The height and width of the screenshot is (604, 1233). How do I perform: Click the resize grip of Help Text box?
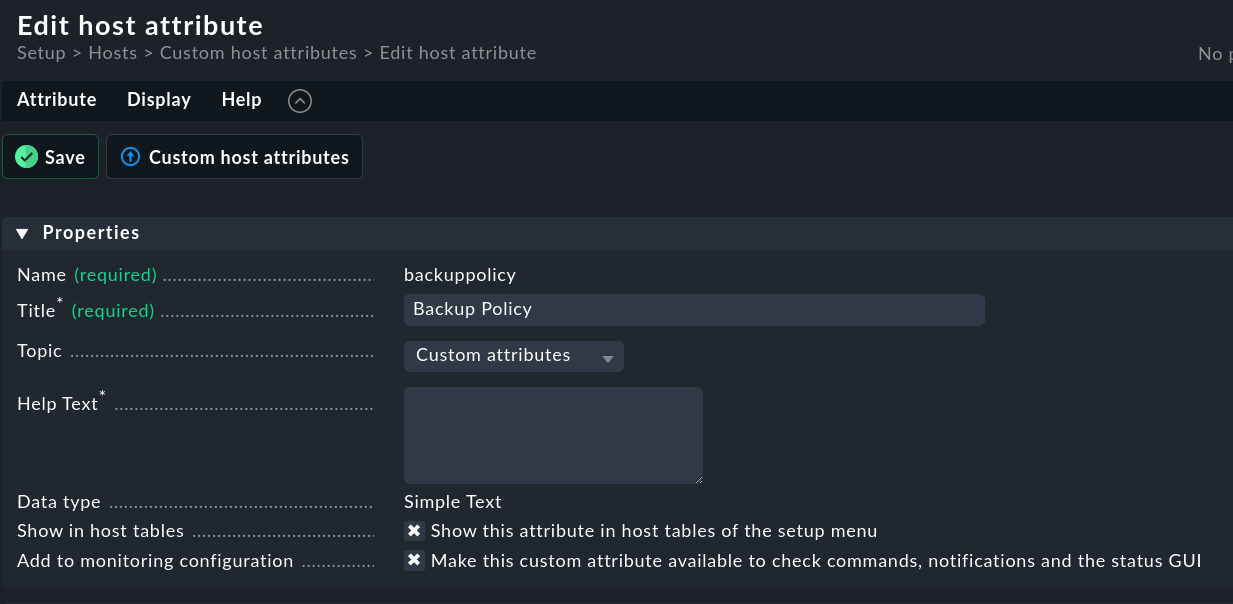(x=697, y=478)
